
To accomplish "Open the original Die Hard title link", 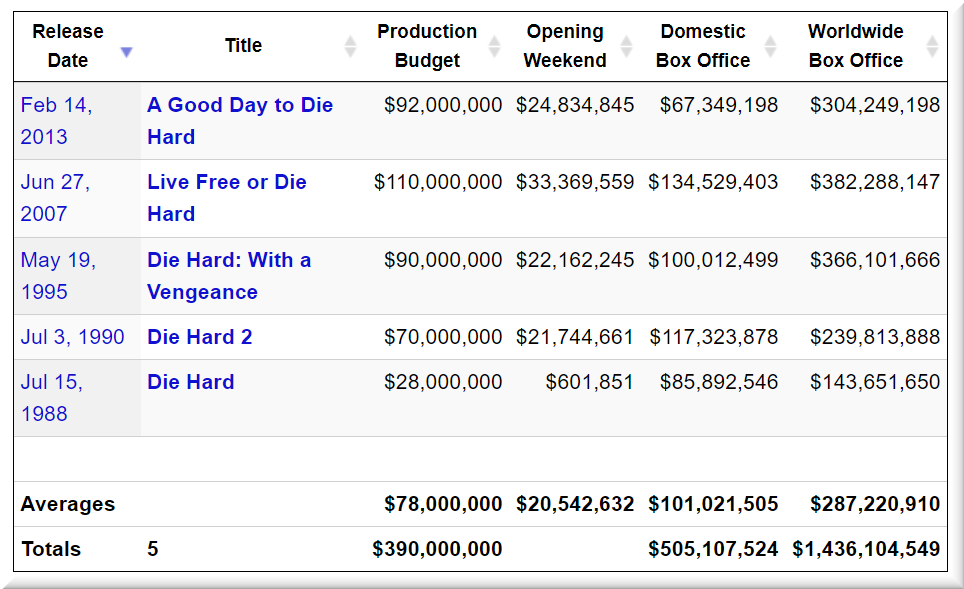I will (x=190, y=382).
